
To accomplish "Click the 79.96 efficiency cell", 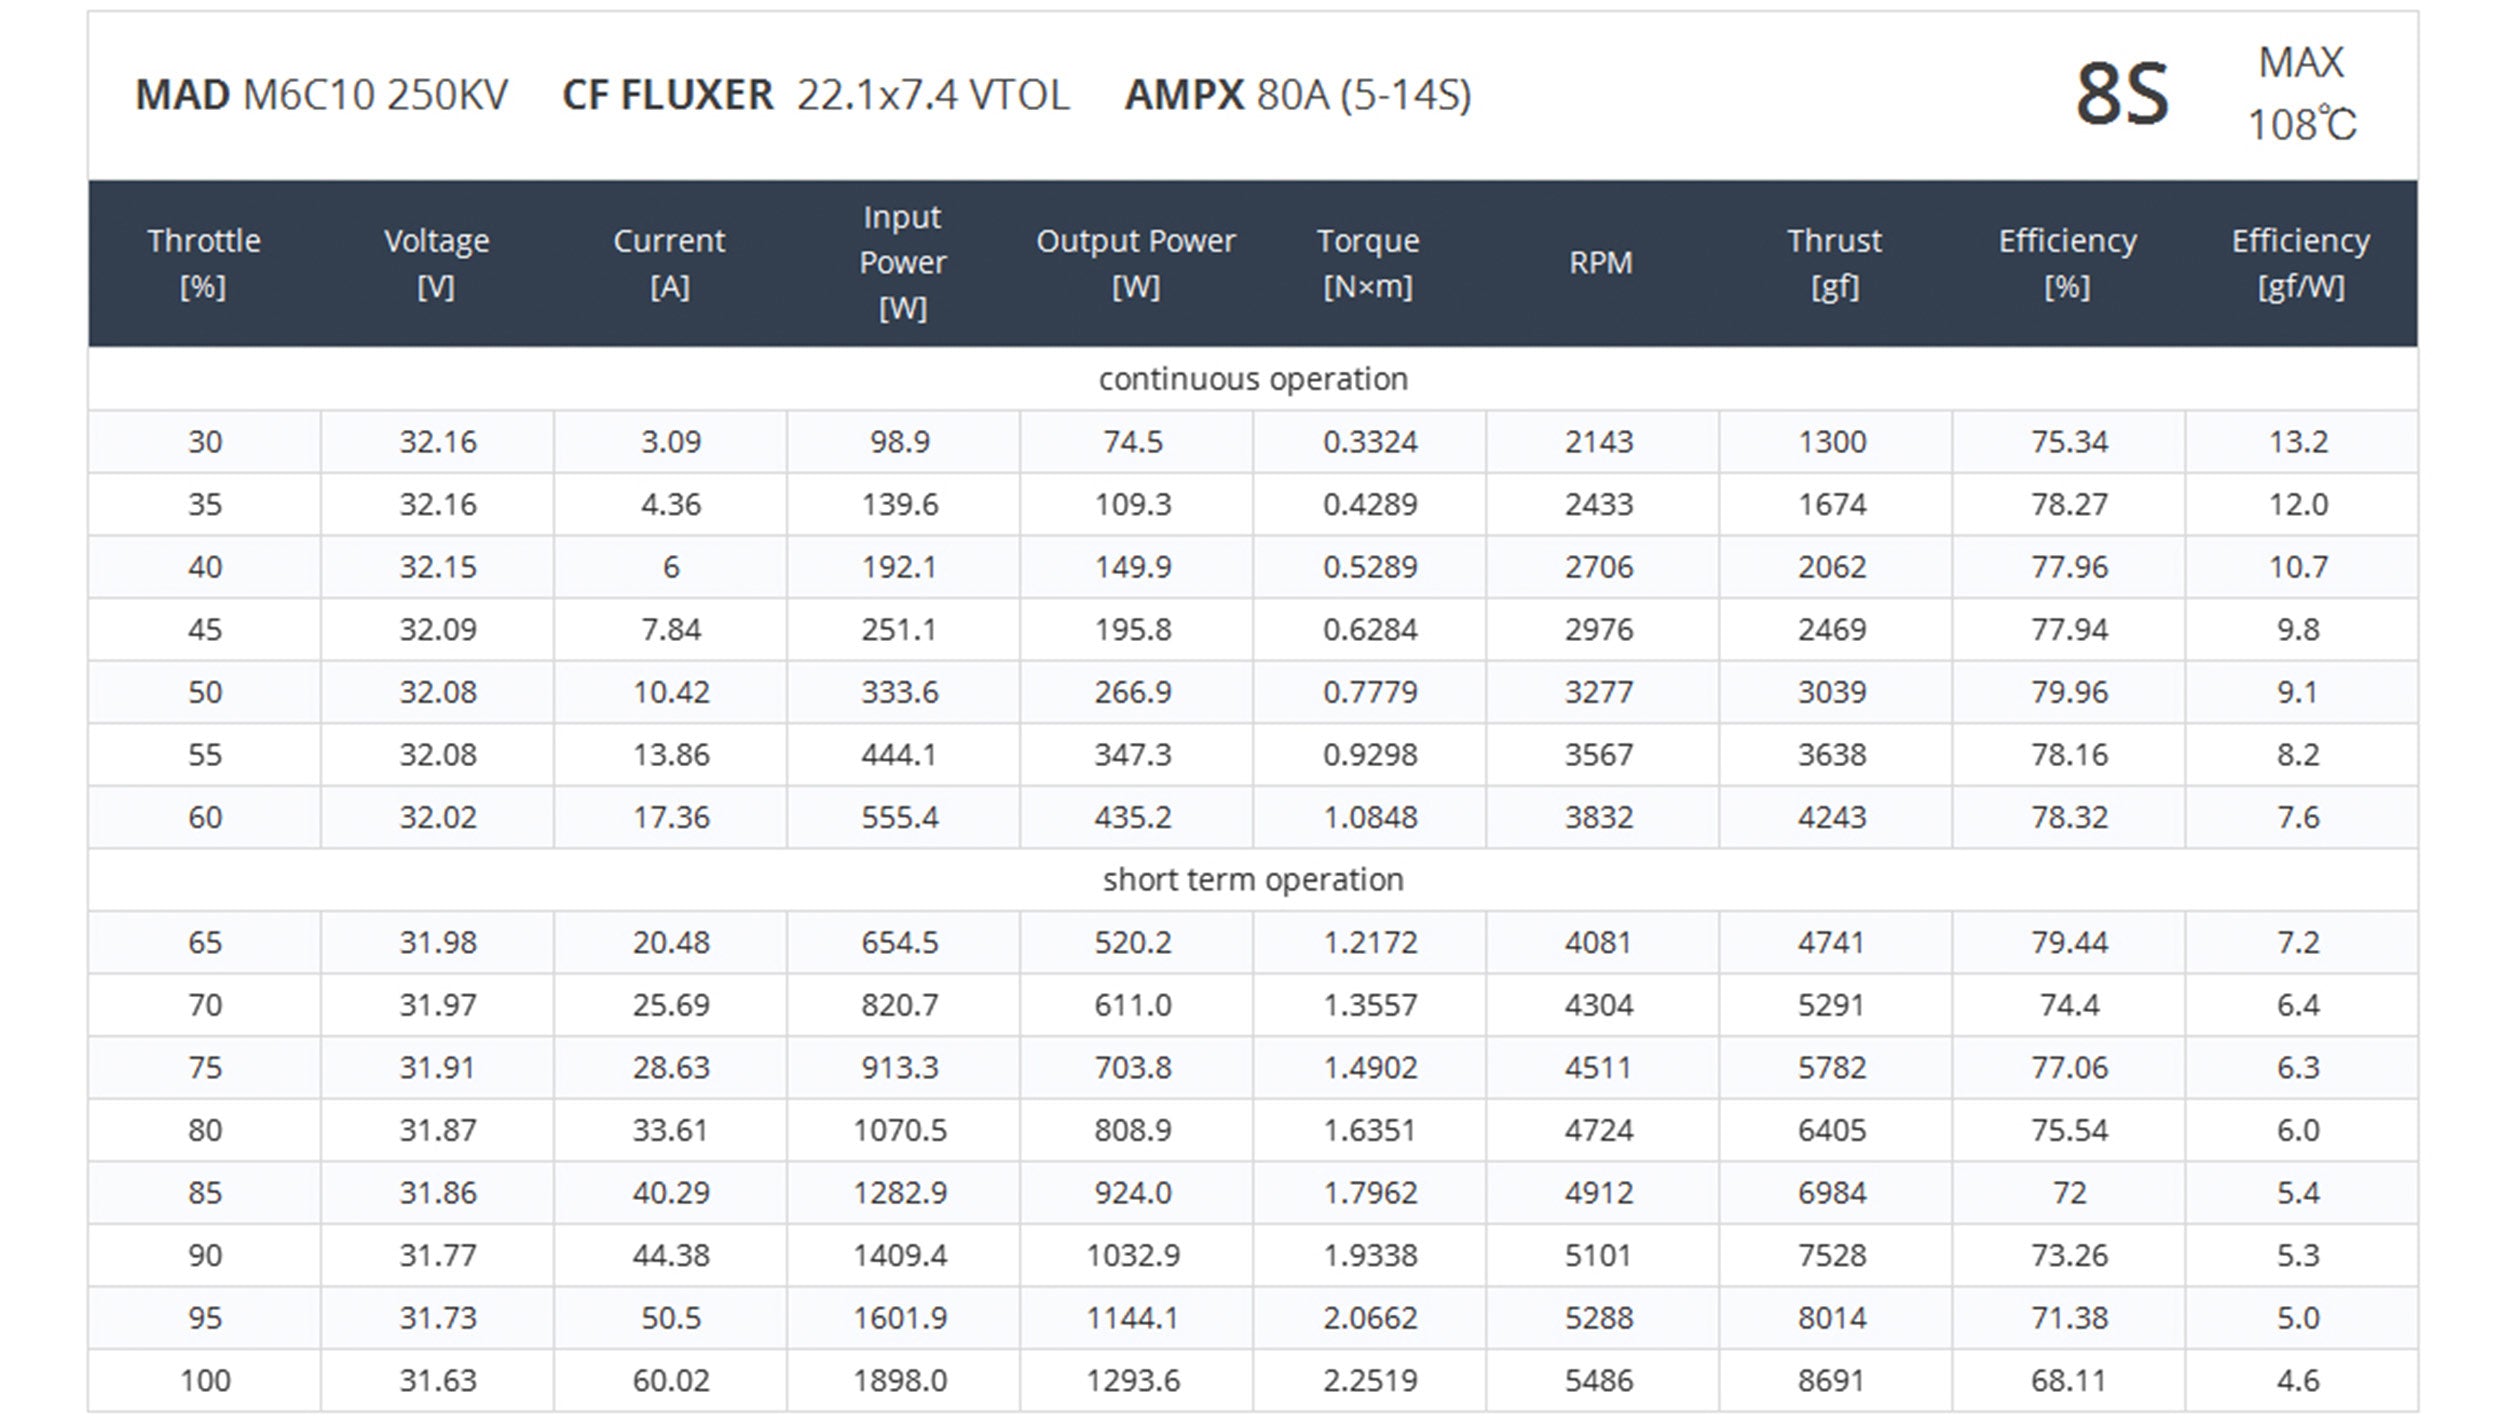I will click(x=2068, y=692).
